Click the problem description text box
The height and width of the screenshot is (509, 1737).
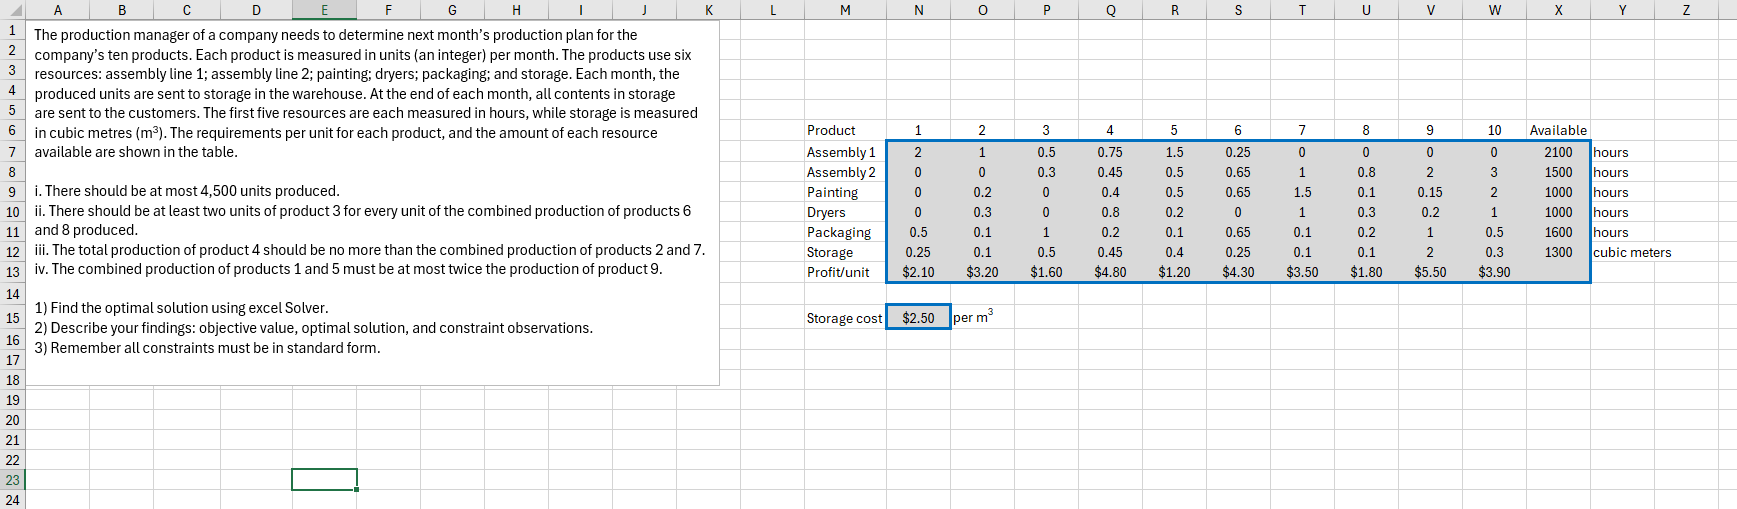coord(371,202)
